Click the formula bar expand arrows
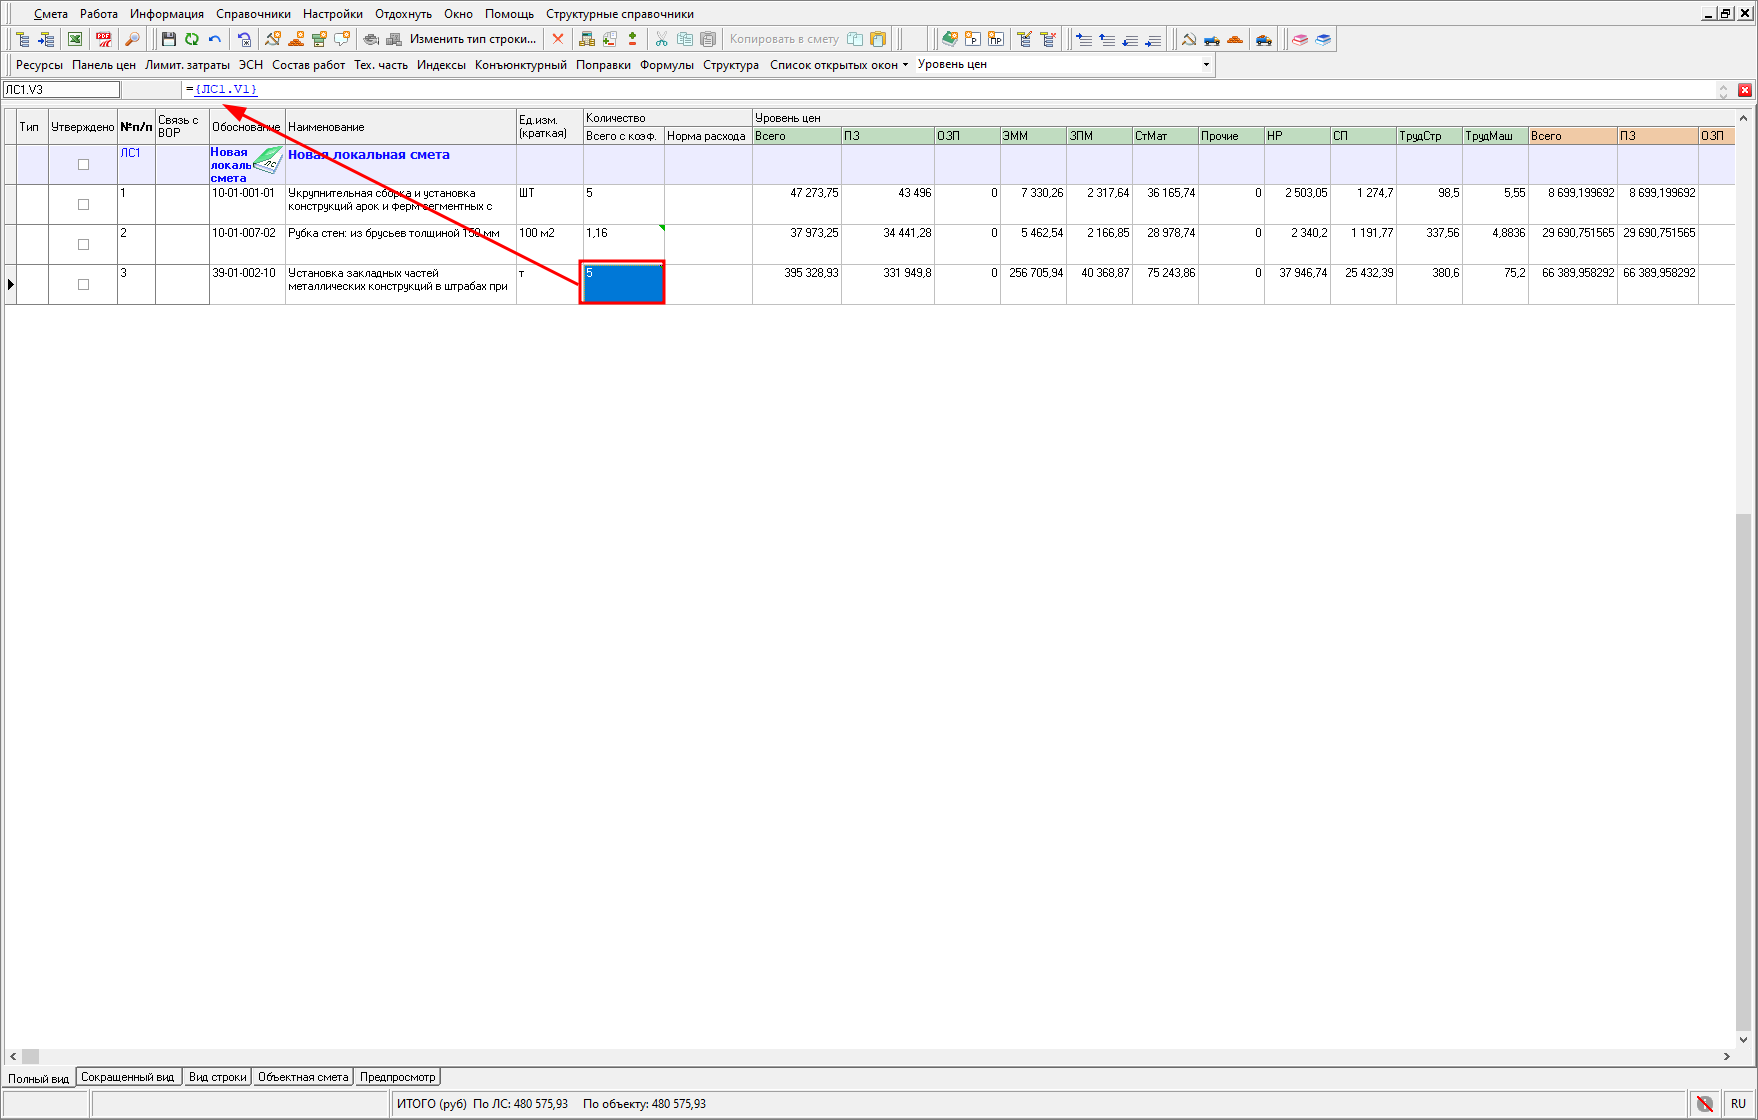The height and width of the screenshot is (1120, 1758). coord(1723,90)
